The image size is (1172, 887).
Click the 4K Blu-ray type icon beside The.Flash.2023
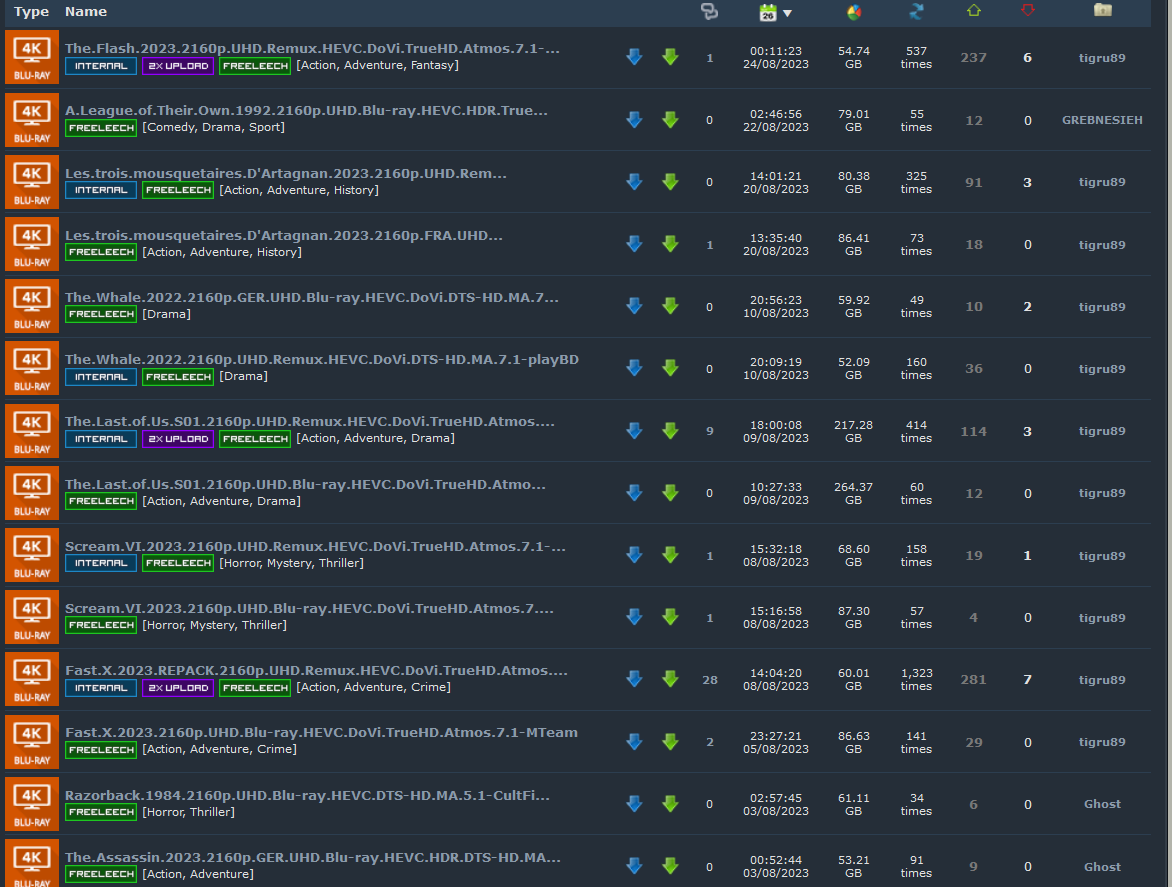point(32,58)
